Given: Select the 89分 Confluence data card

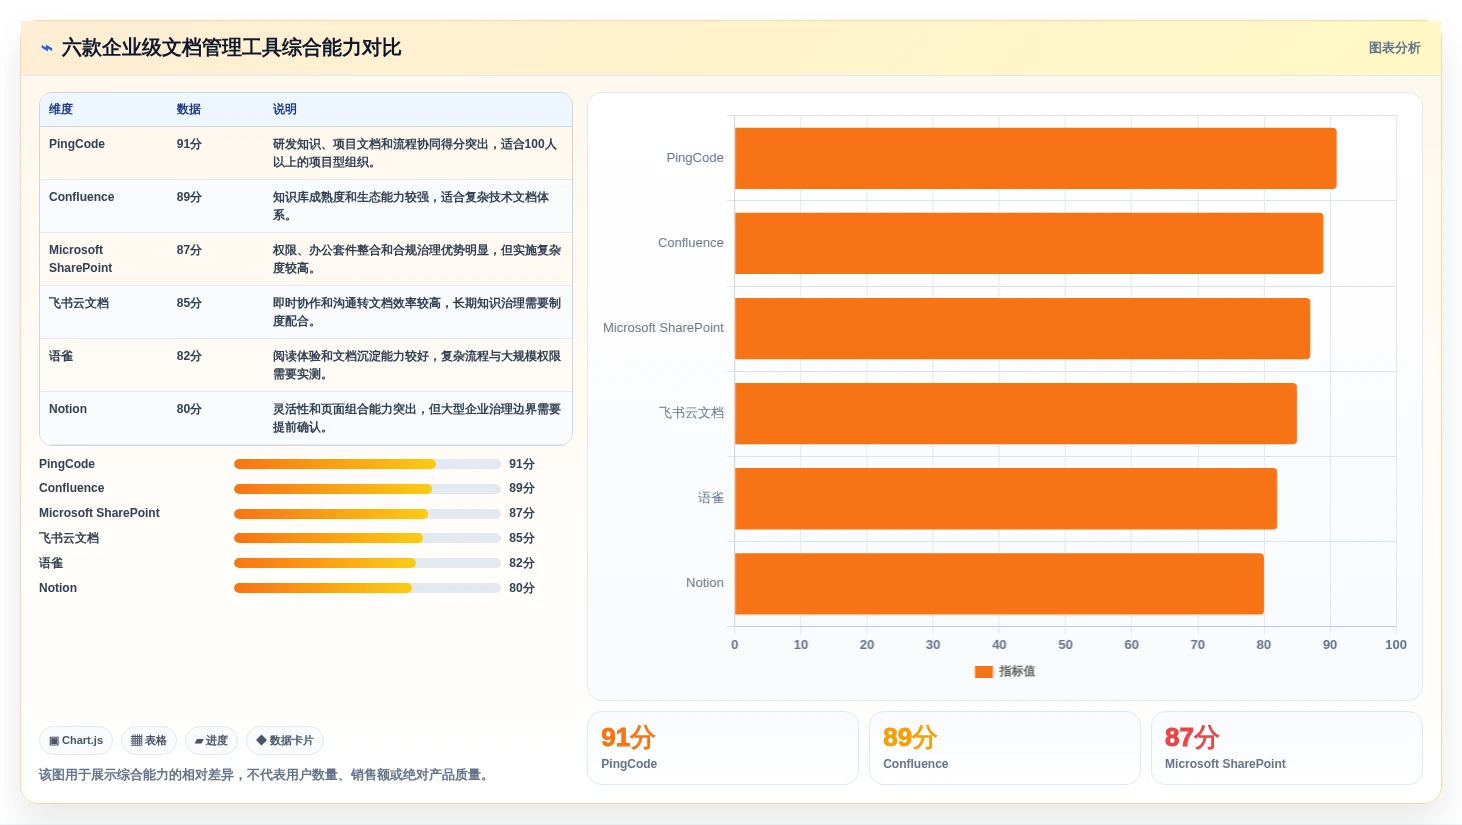Looking at the screenshot, I should (x=1005, y=748).
